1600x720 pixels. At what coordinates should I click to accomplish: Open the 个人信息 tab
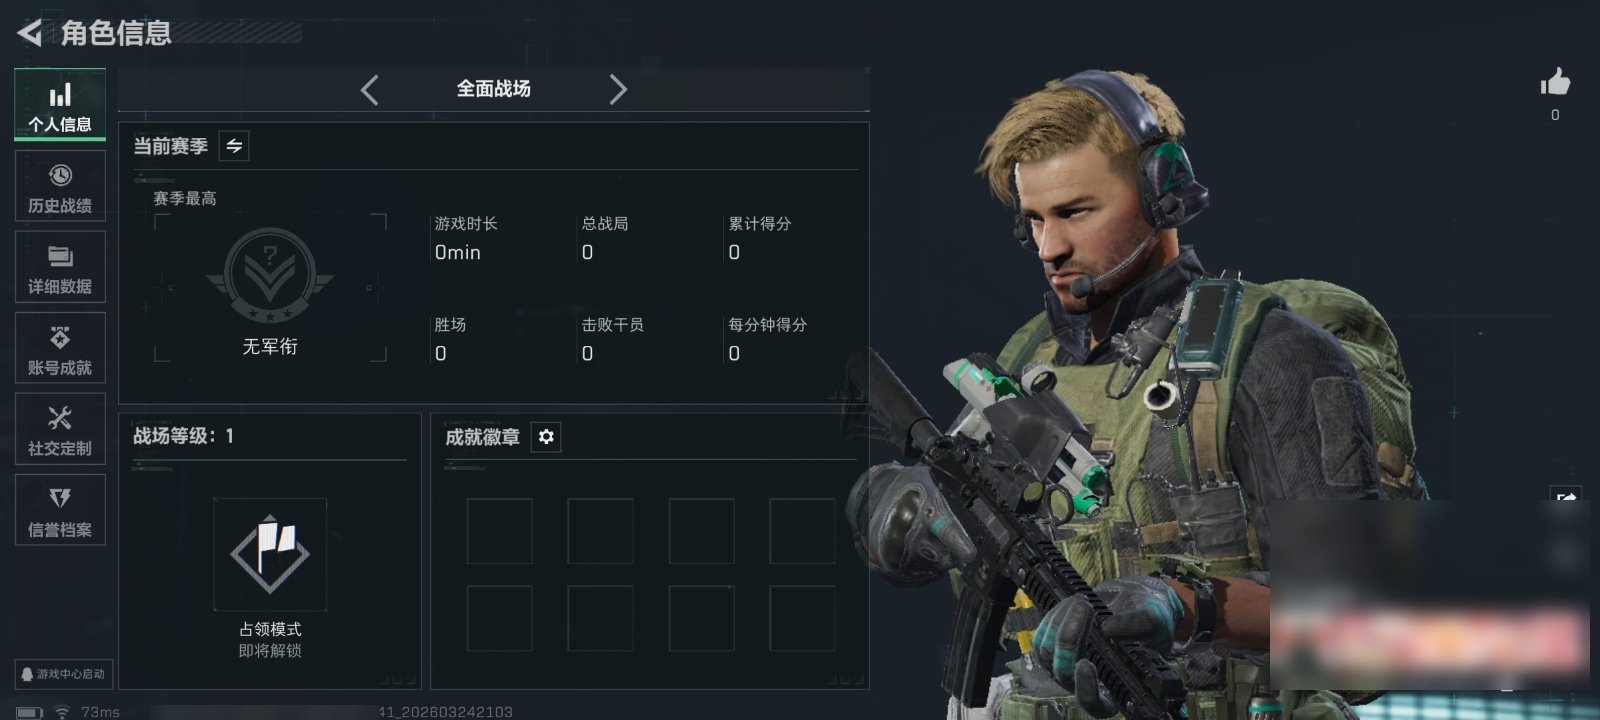point(60,105)
